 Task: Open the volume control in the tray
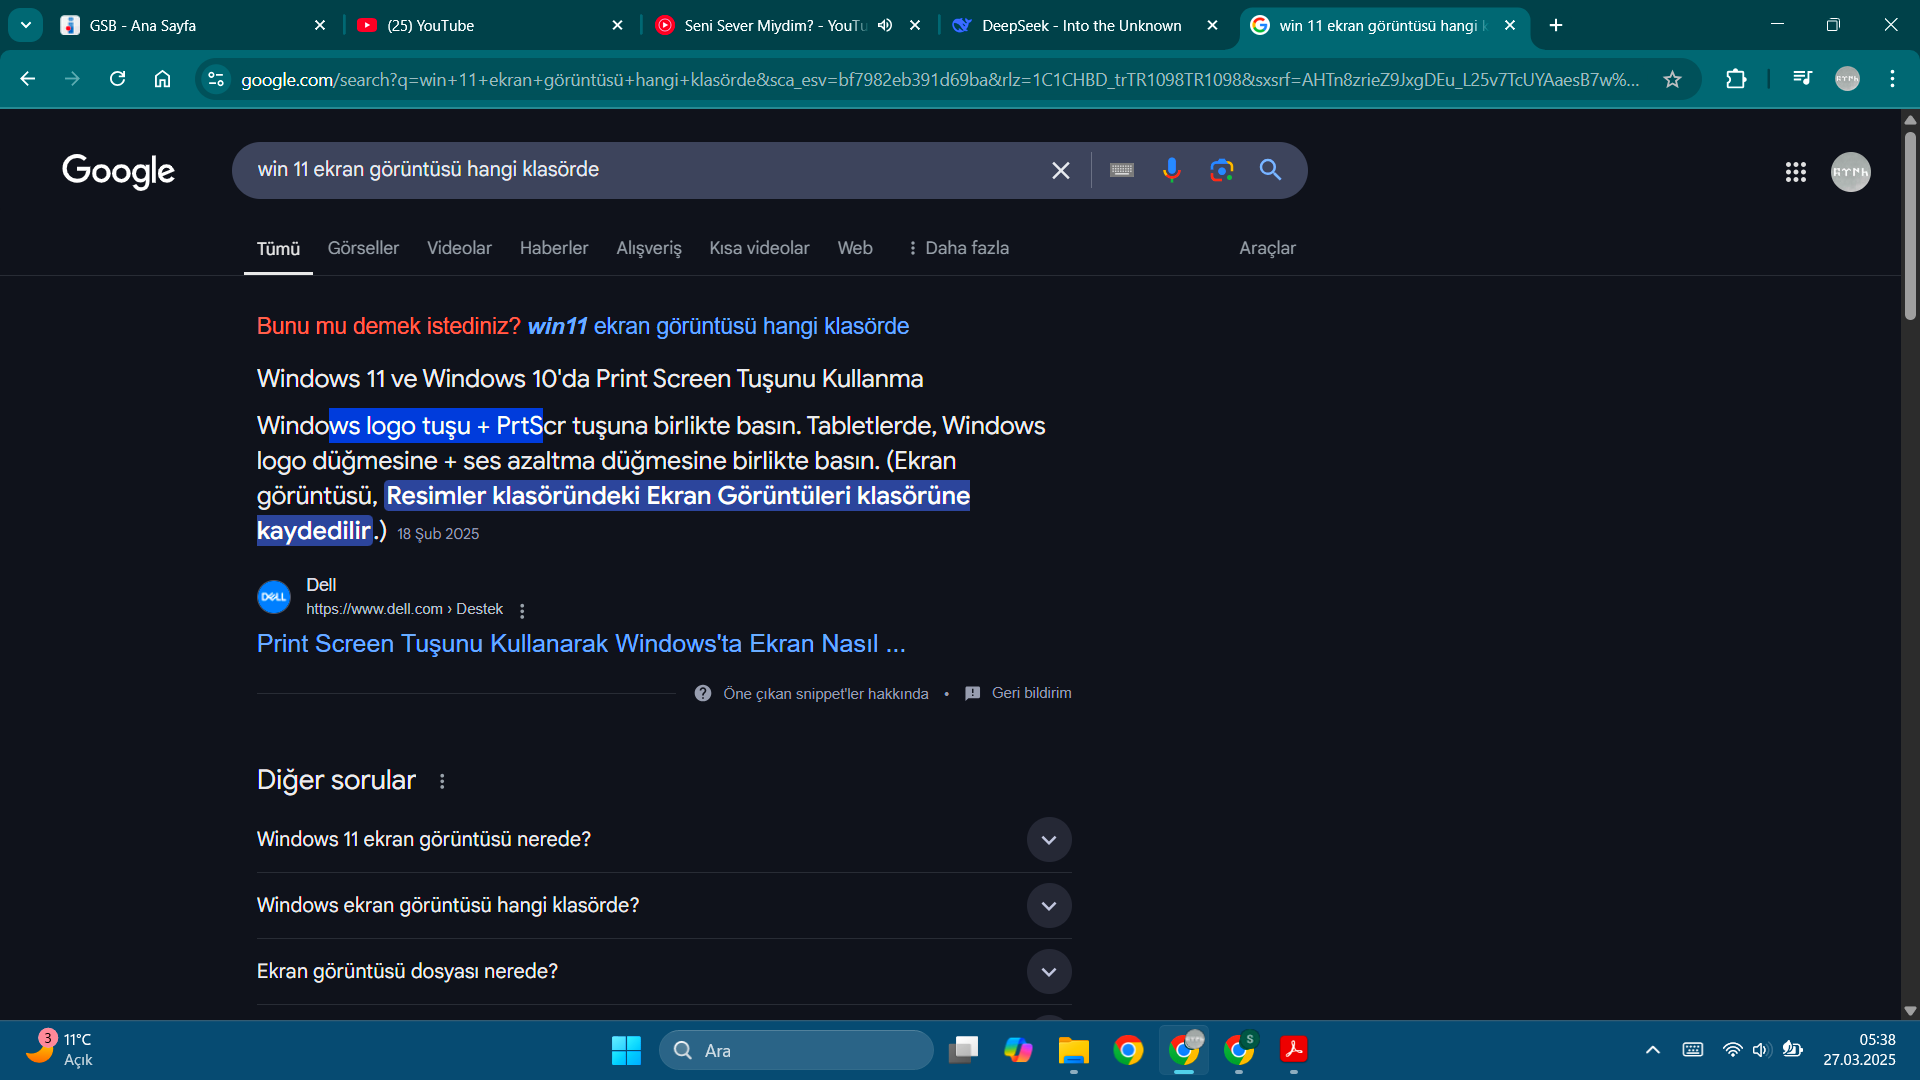(x=1761, y=1050)
